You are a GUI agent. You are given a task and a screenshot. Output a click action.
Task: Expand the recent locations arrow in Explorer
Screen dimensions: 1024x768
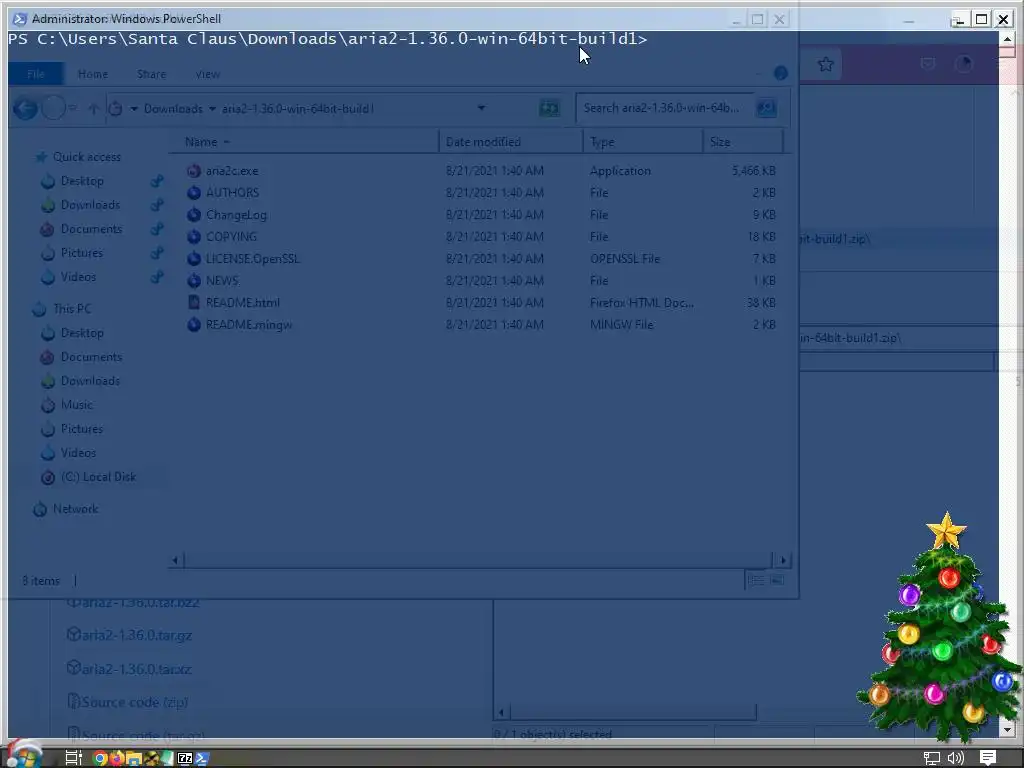(x=73, y=108)
